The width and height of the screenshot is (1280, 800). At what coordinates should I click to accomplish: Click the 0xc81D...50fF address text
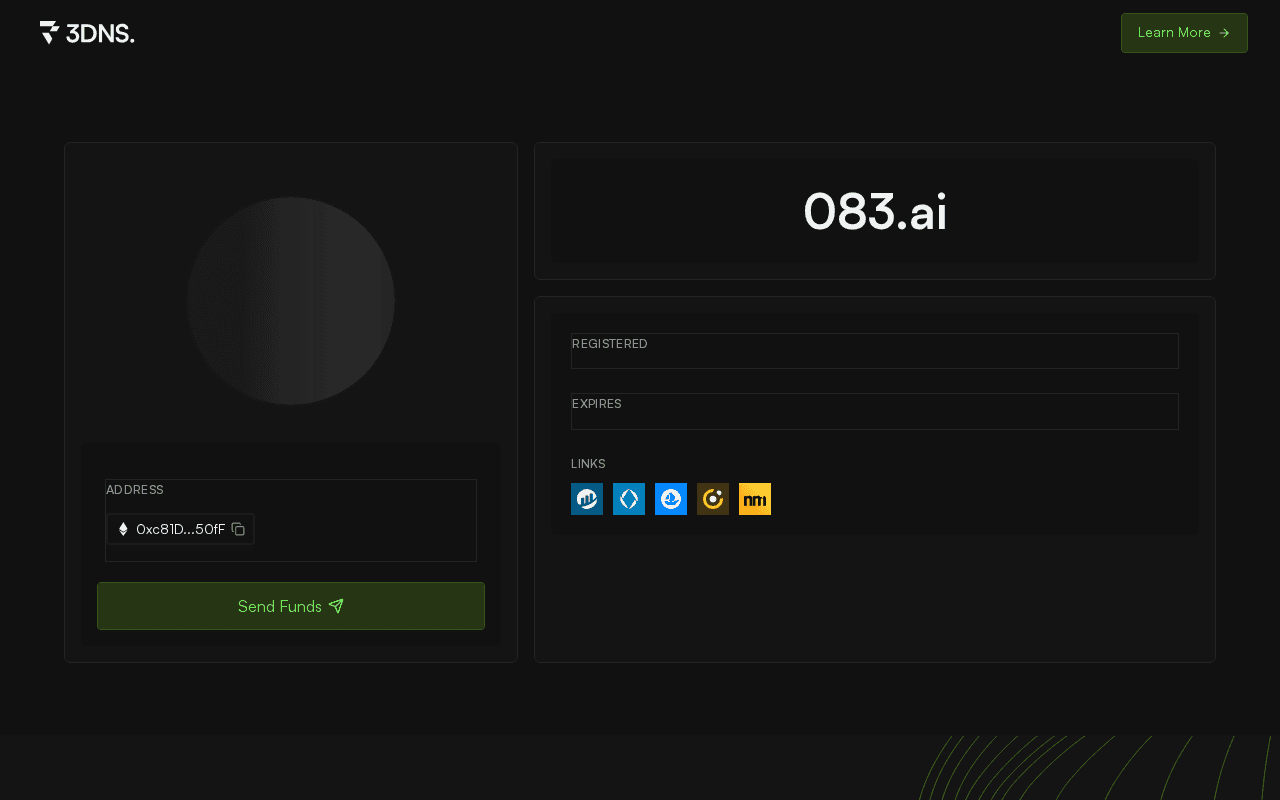(180, 529)
